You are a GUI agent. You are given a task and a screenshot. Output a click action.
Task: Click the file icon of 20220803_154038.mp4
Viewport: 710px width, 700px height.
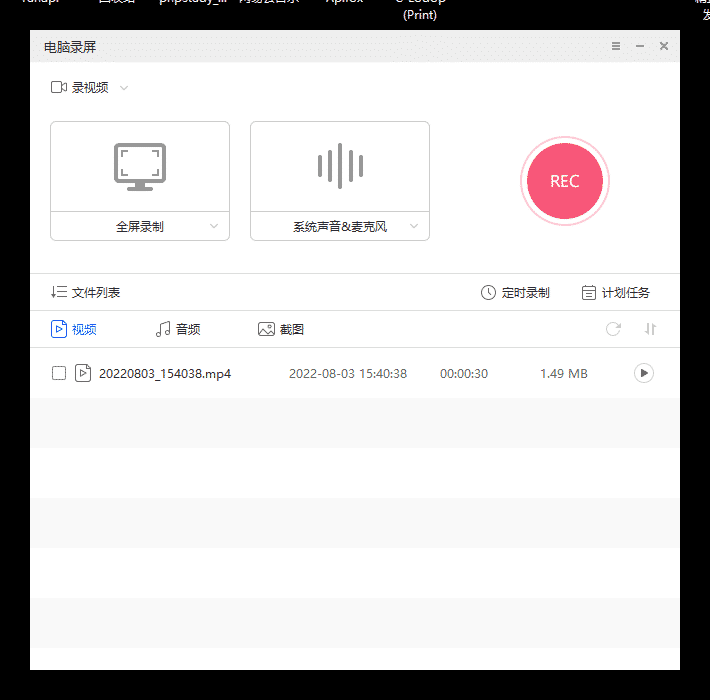click(83, 373)
